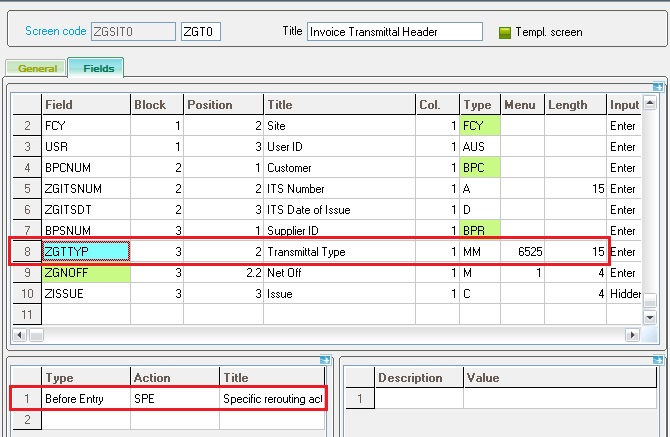The image size is (670, 437).
Task: Select the ZGTTYP field cell
Action: pyautogui.click(x=86, y=252)
